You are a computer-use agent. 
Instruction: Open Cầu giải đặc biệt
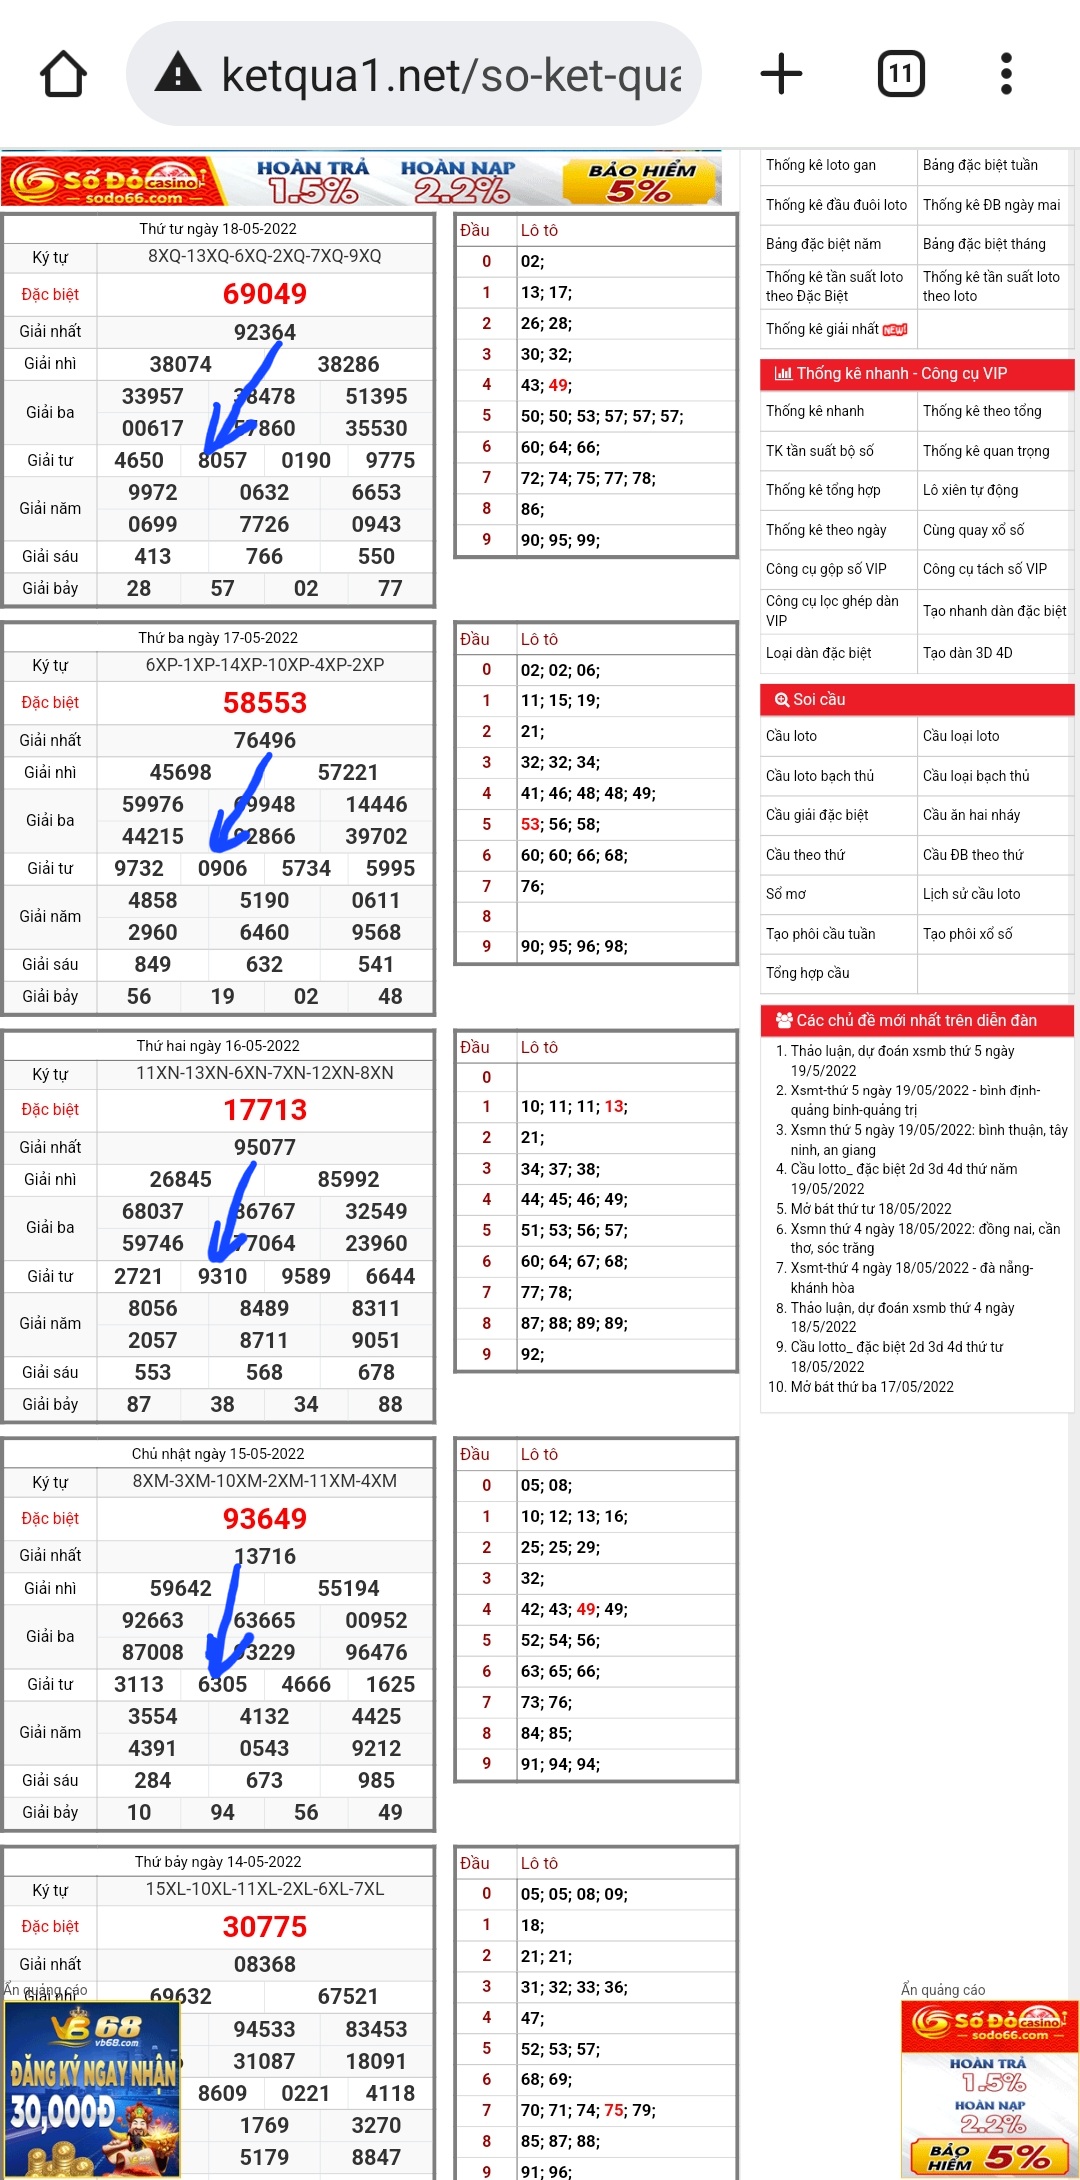point(817,815)
